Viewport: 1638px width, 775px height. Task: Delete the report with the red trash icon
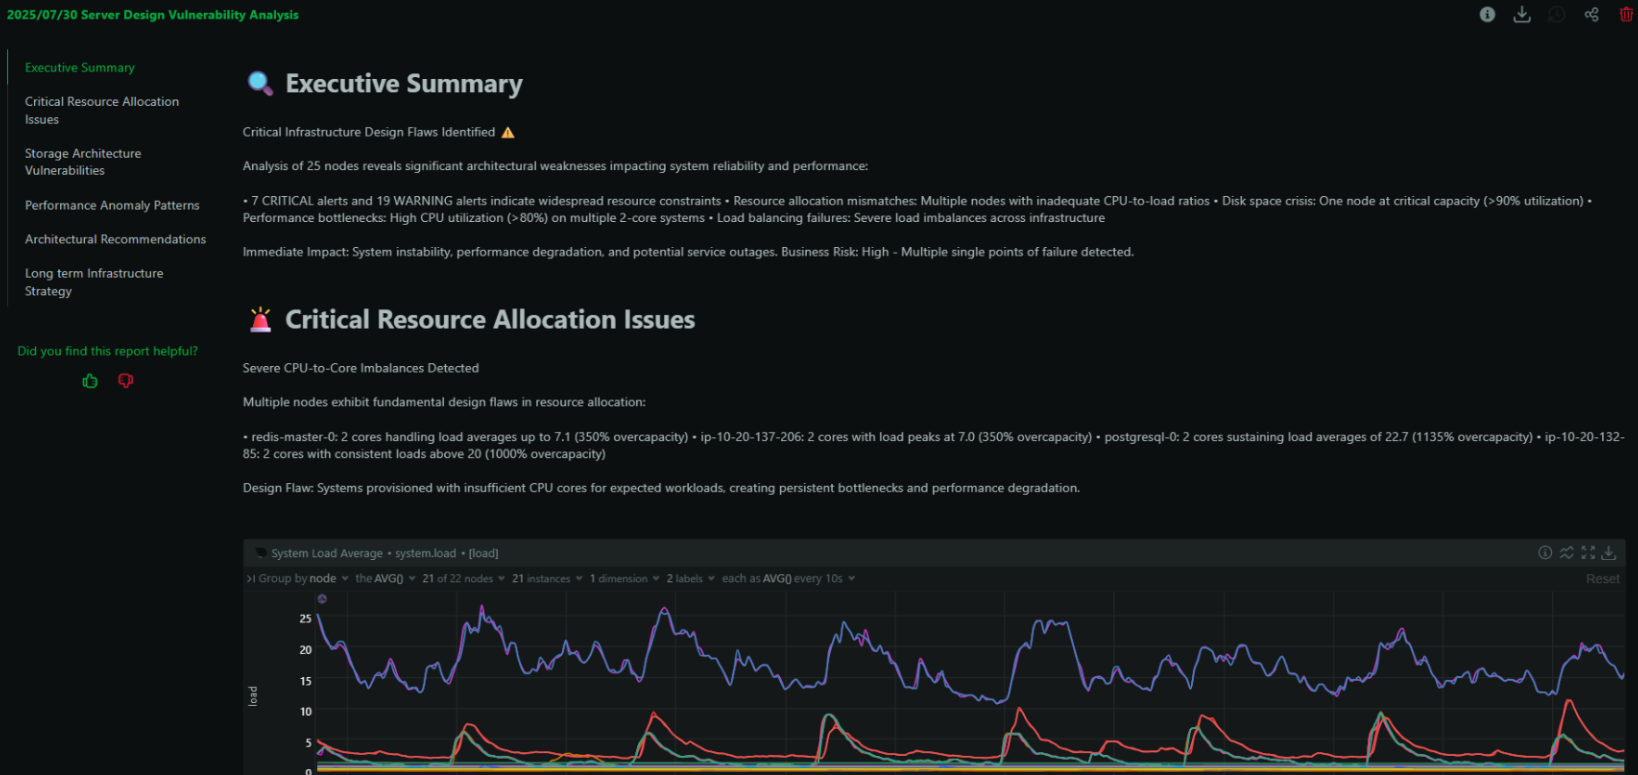pyautogui.click(x=1626, y=14)
